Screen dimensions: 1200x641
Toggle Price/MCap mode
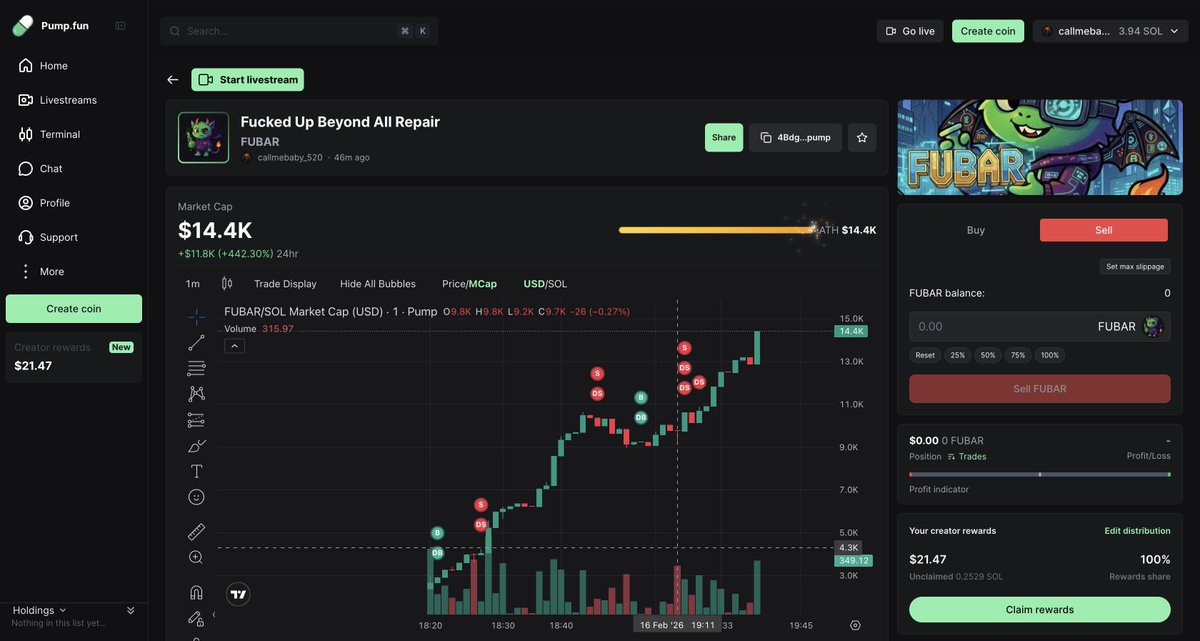469,284
